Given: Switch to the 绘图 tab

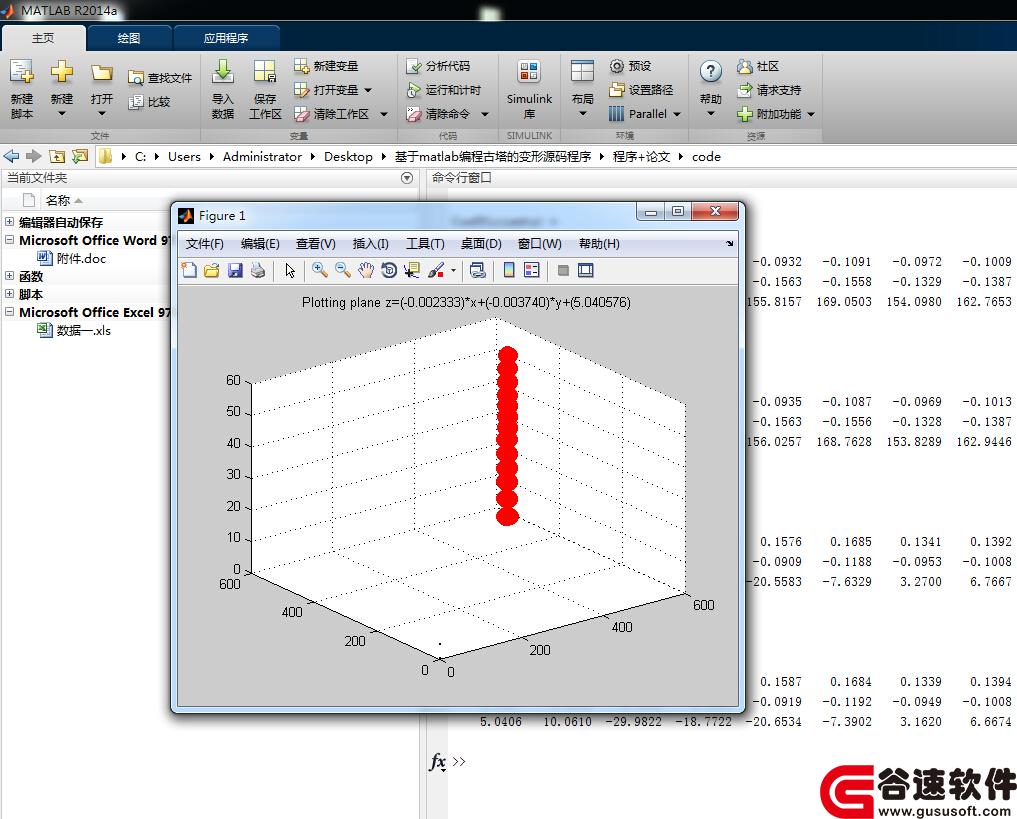Looking at the screenshot, I should pos(128,38).
